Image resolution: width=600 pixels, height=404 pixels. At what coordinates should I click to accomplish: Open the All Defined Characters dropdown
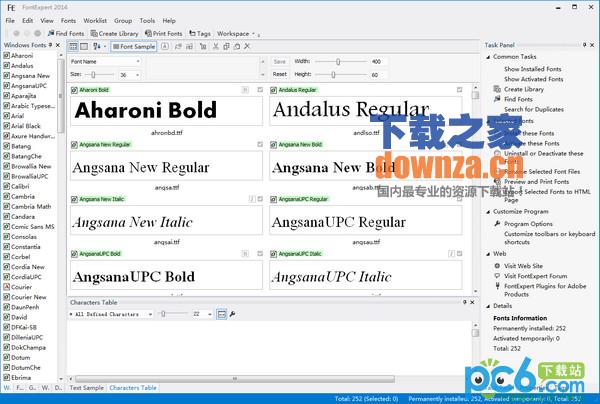(150, 314)
